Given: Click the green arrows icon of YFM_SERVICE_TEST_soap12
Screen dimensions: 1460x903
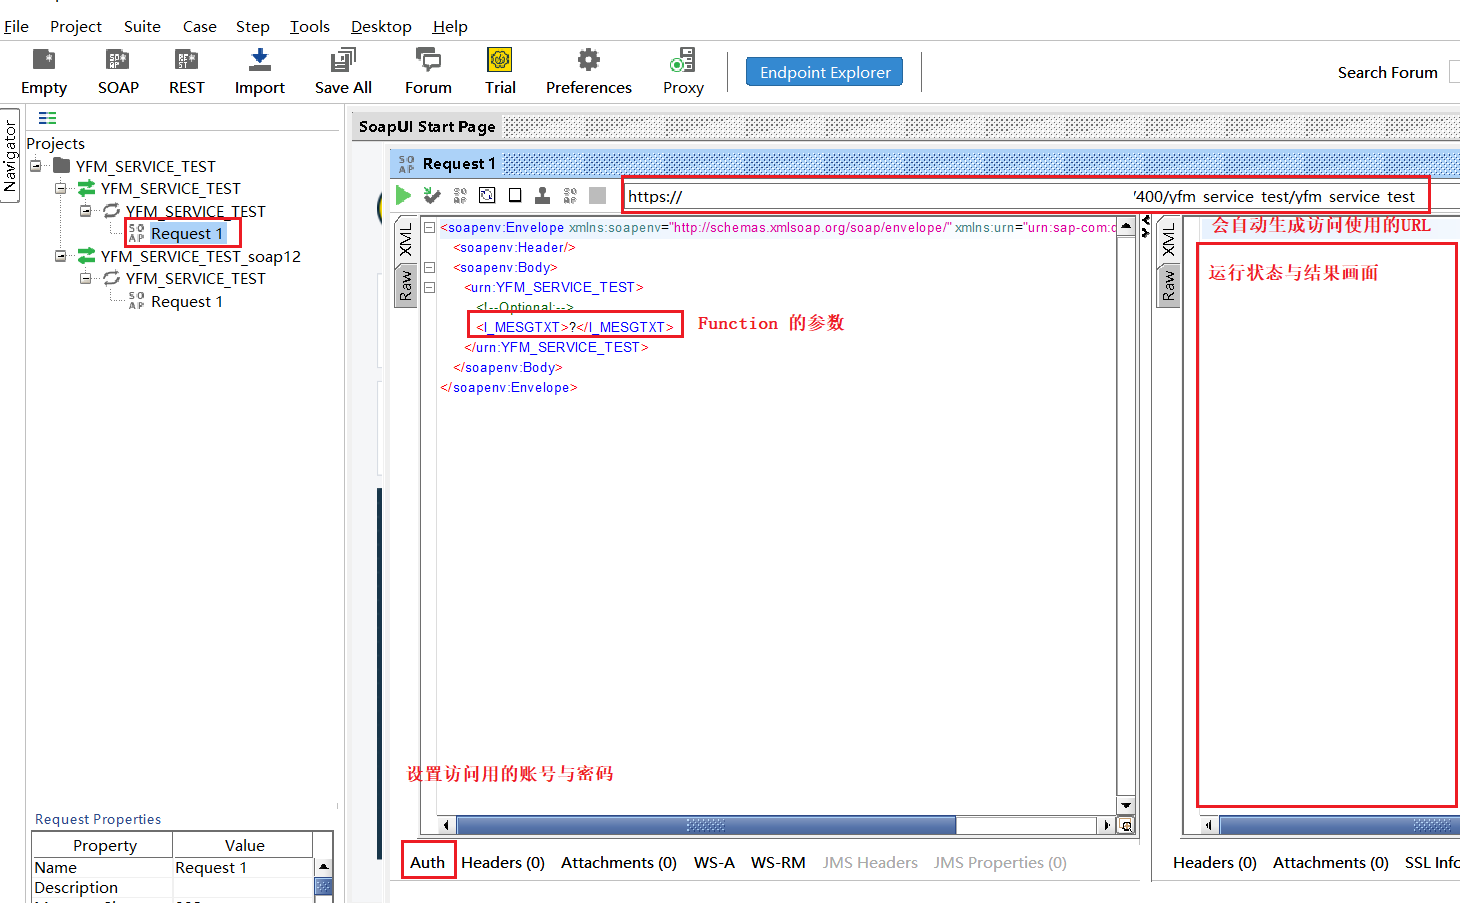Looking at the screenshot, I should [x=87, y=256].
